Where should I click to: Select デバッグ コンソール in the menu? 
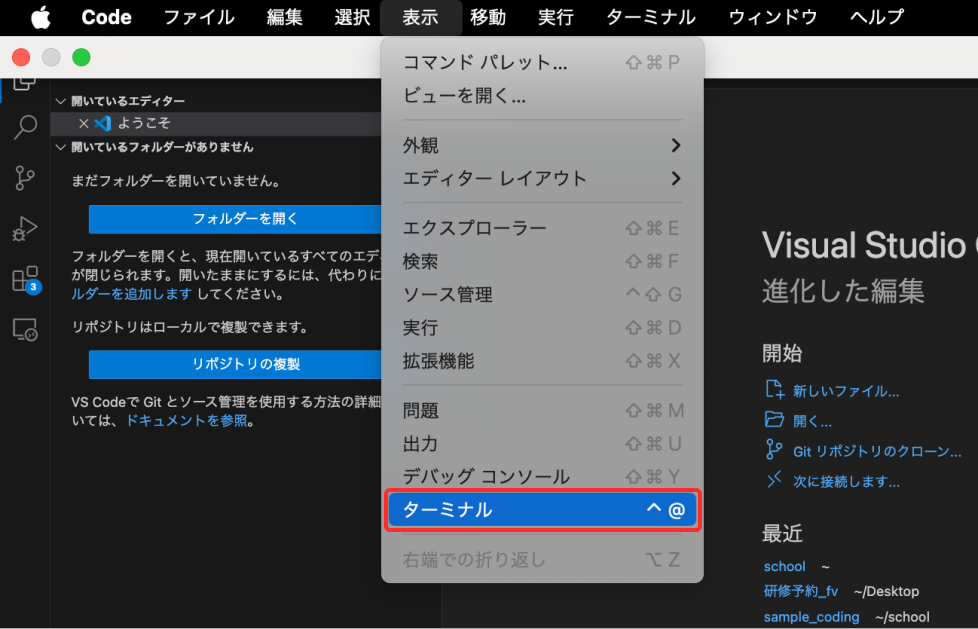pos(542,477)
